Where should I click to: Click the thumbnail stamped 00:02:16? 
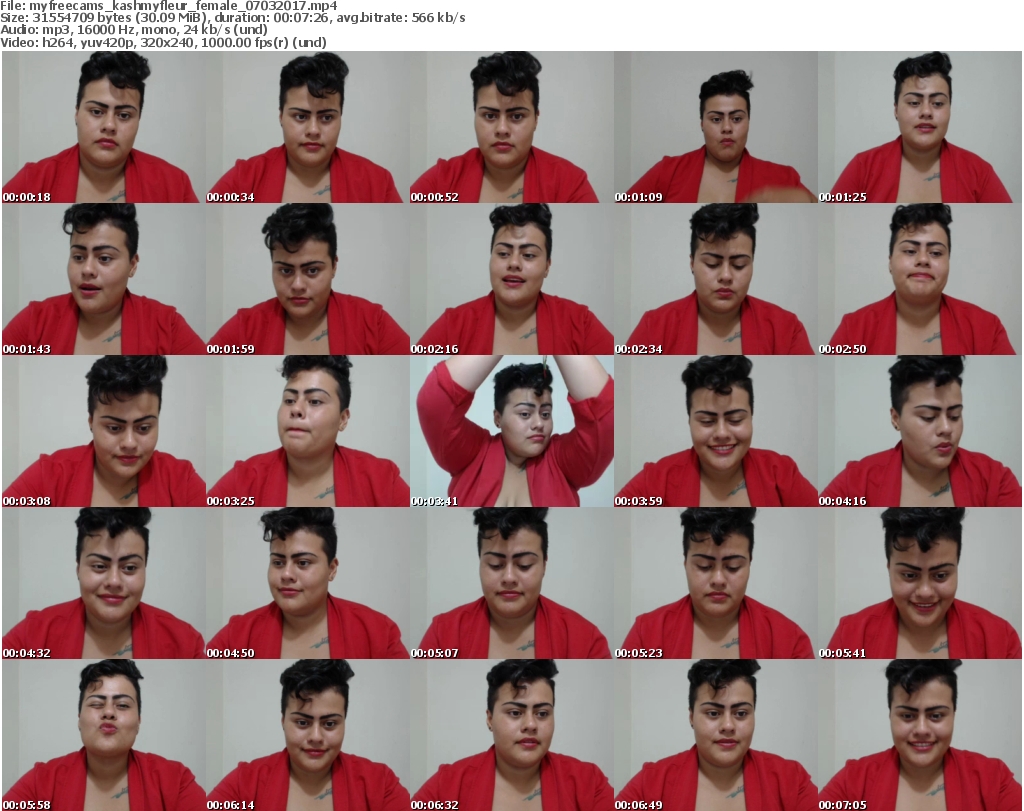[512, 279]
